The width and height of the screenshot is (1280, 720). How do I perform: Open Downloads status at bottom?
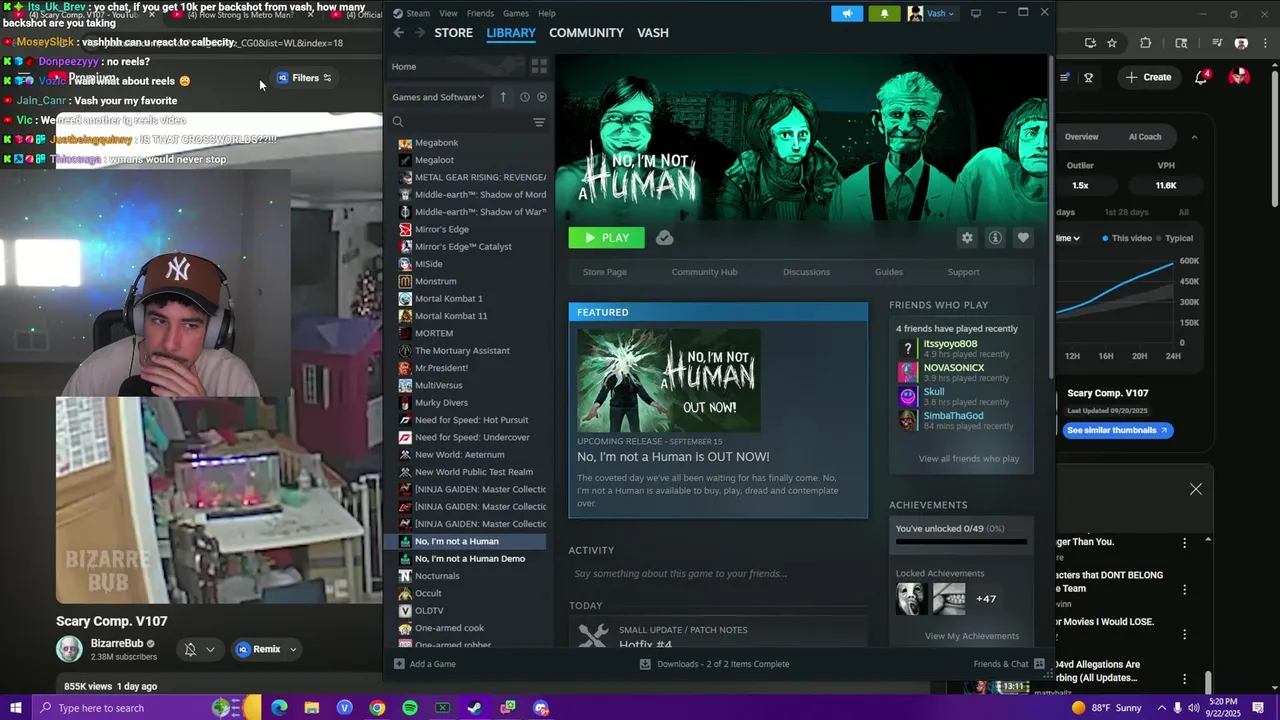715,664
